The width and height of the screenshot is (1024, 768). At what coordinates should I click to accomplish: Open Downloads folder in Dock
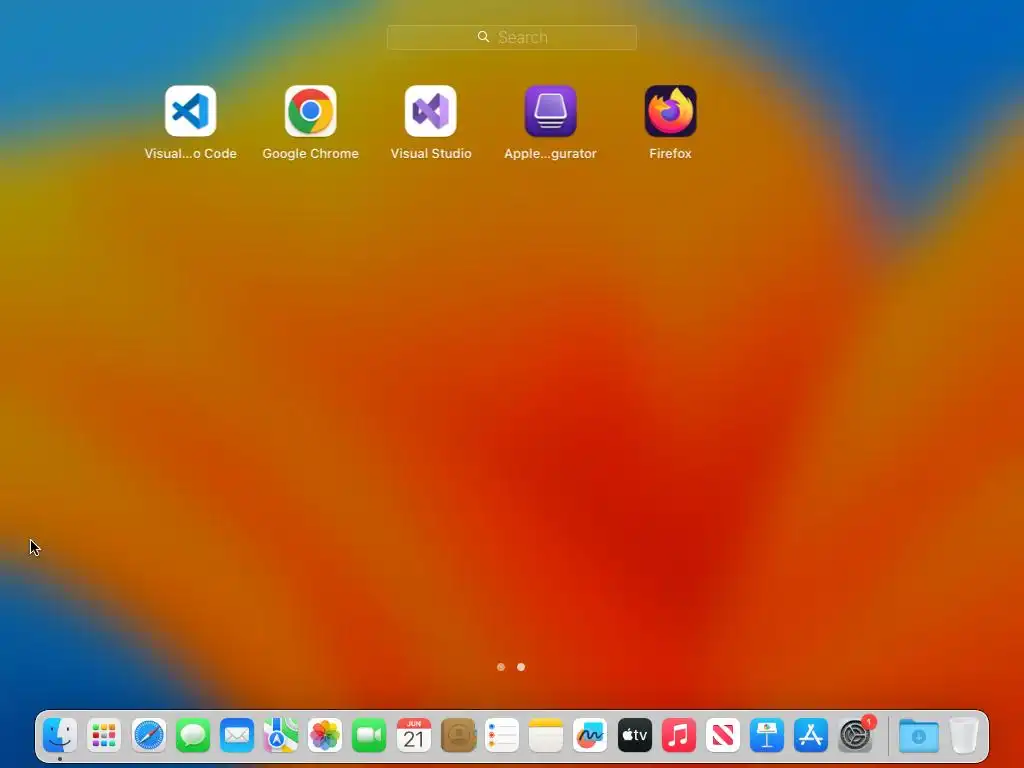(x=919, y=735)
